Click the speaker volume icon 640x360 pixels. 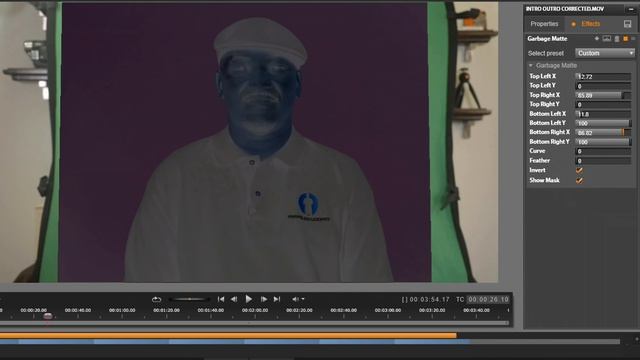[x=295, y=299]
